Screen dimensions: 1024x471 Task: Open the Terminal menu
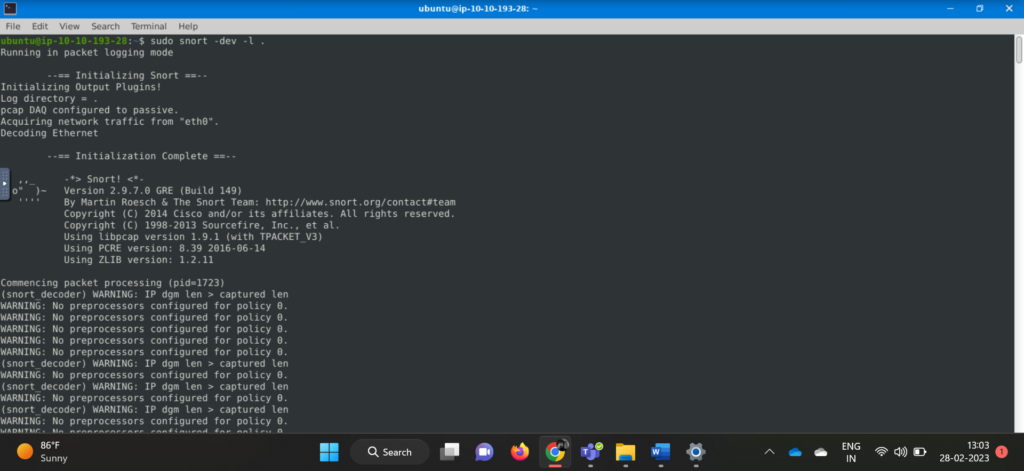(x=148, y=25)
